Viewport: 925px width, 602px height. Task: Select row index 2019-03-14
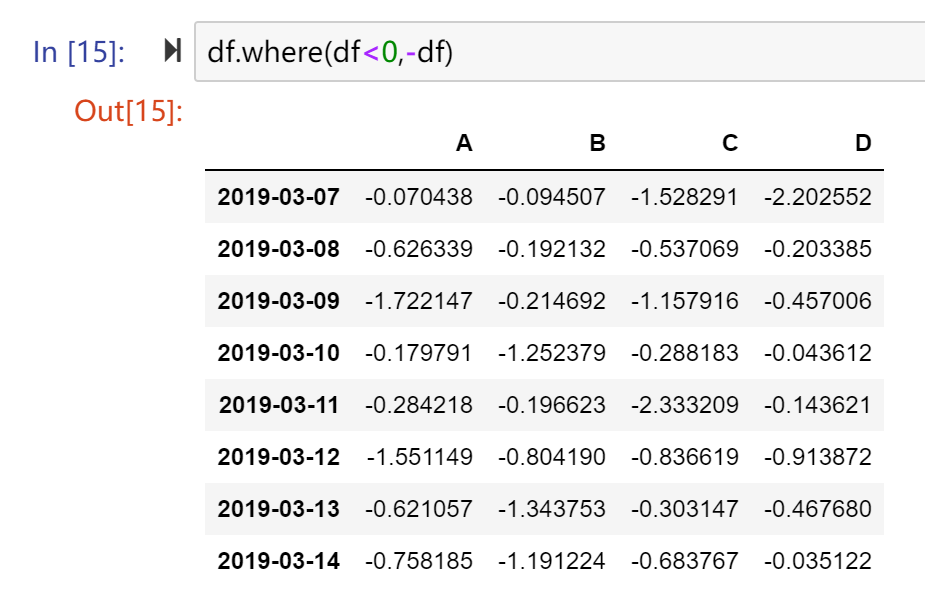pos(278,561)
